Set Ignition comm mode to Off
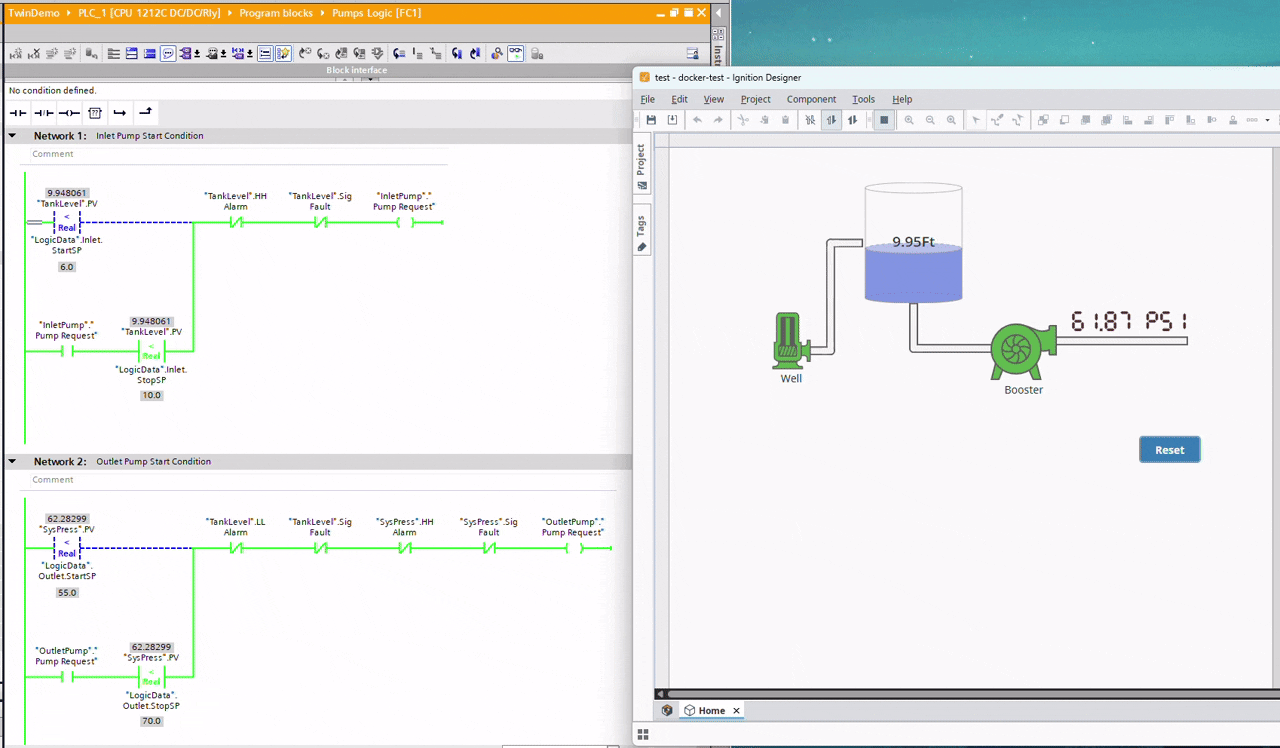 (810, 120)
